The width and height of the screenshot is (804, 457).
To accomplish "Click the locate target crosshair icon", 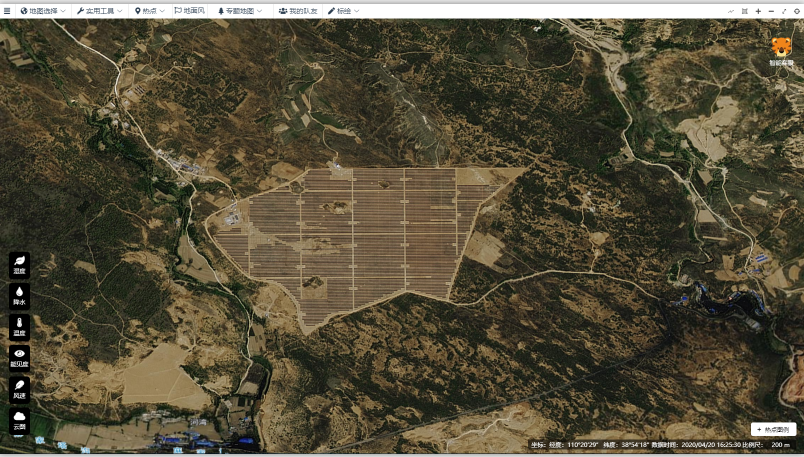I will coord(796,10).
